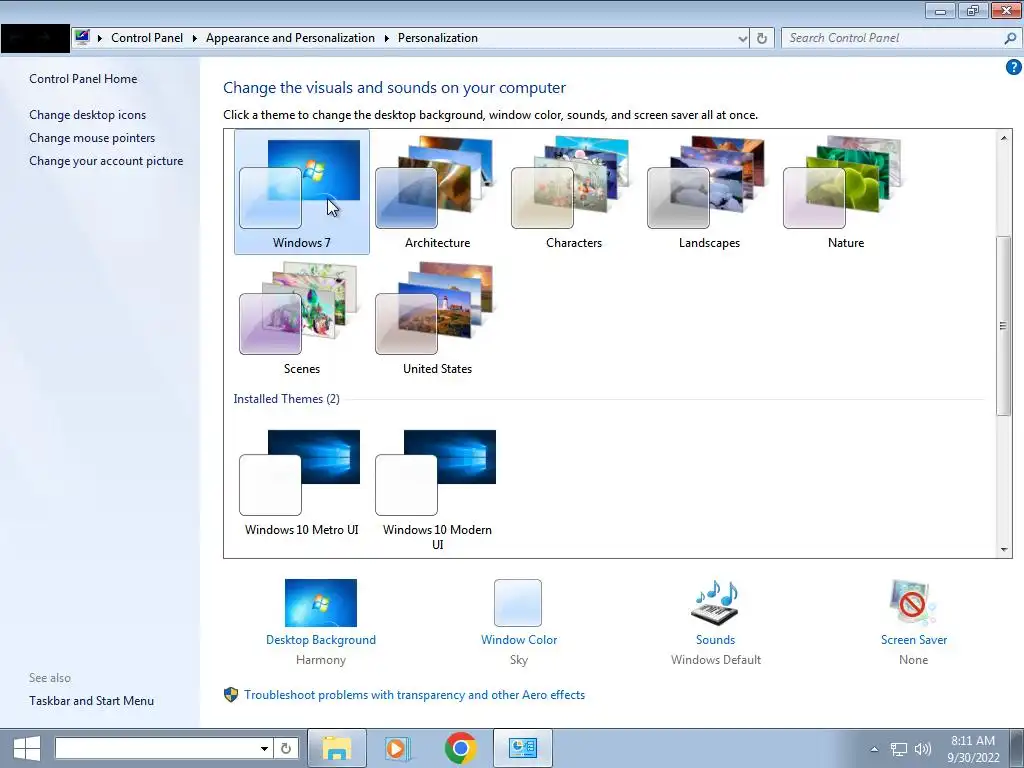This screenshot has width=1024, height=768.
Task: Open Taskbar and Start Menu link
Action: pos(91,701)
